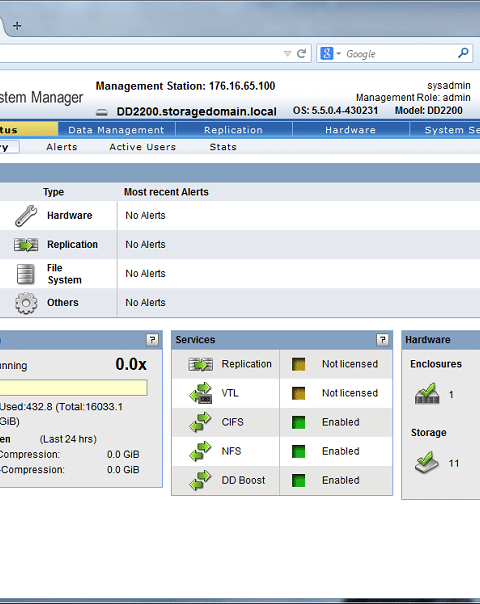
Task: Reload the page with the refresh icon
Action: 302,54
